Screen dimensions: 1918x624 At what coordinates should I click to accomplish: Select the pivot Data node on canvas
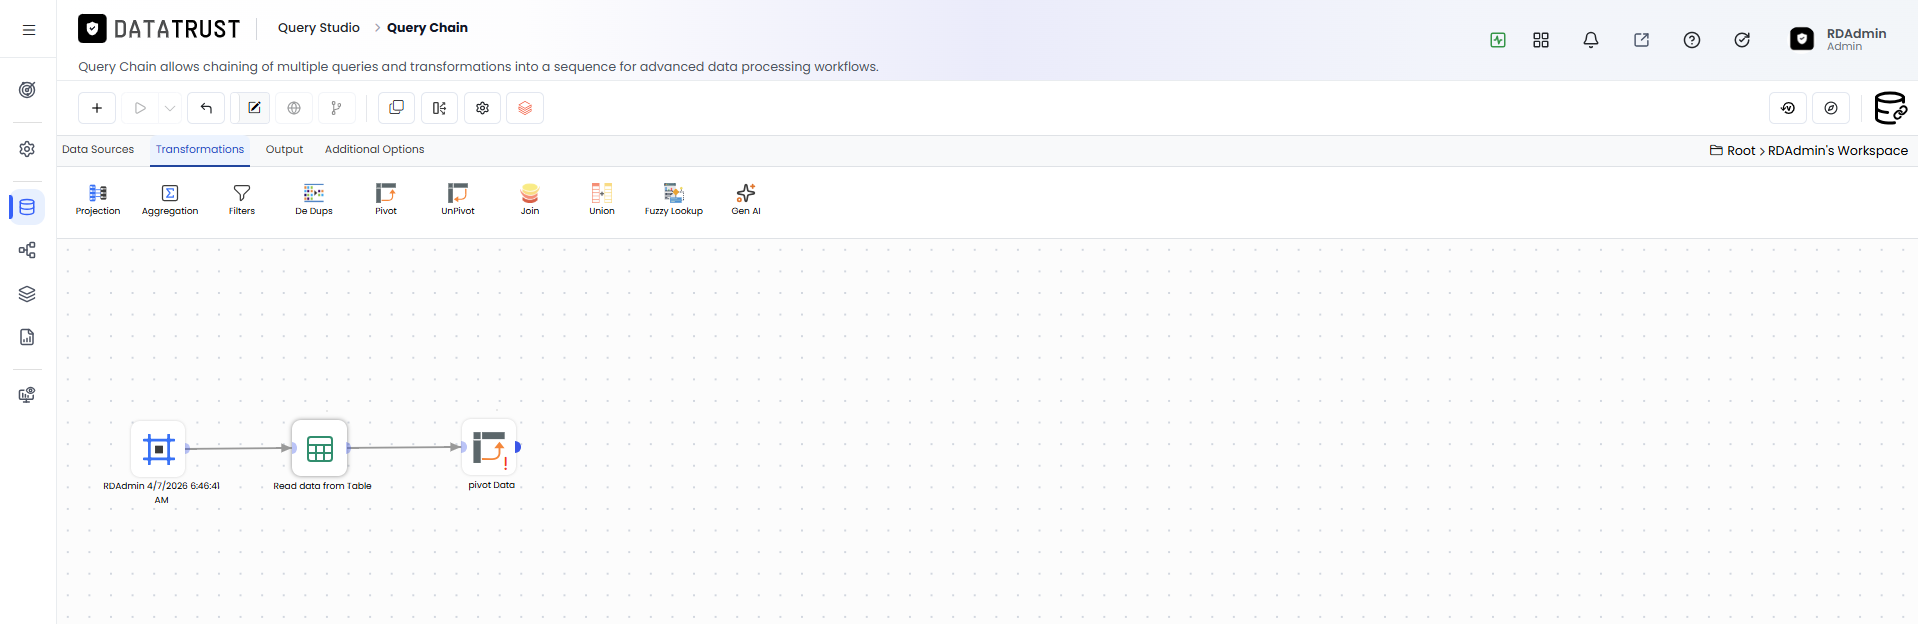490,447
